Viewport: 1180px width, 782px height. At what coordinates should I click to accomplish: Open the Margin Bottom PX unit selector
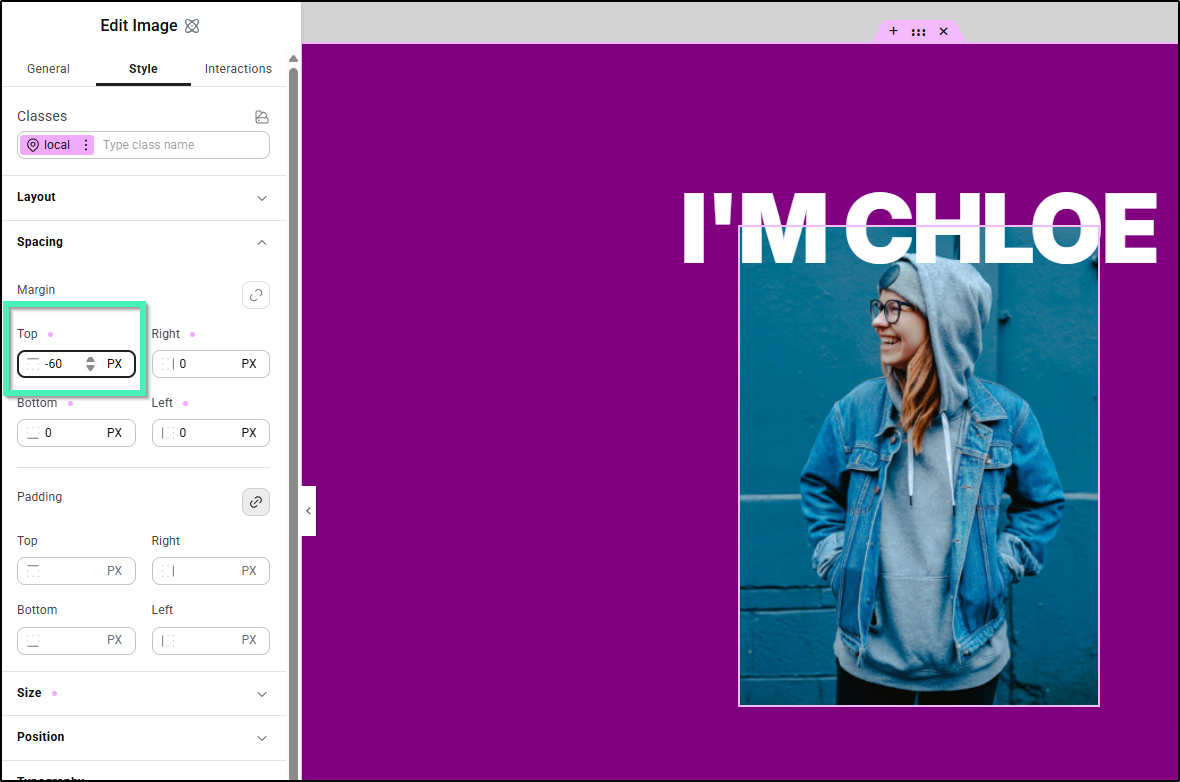click(114, 433)
